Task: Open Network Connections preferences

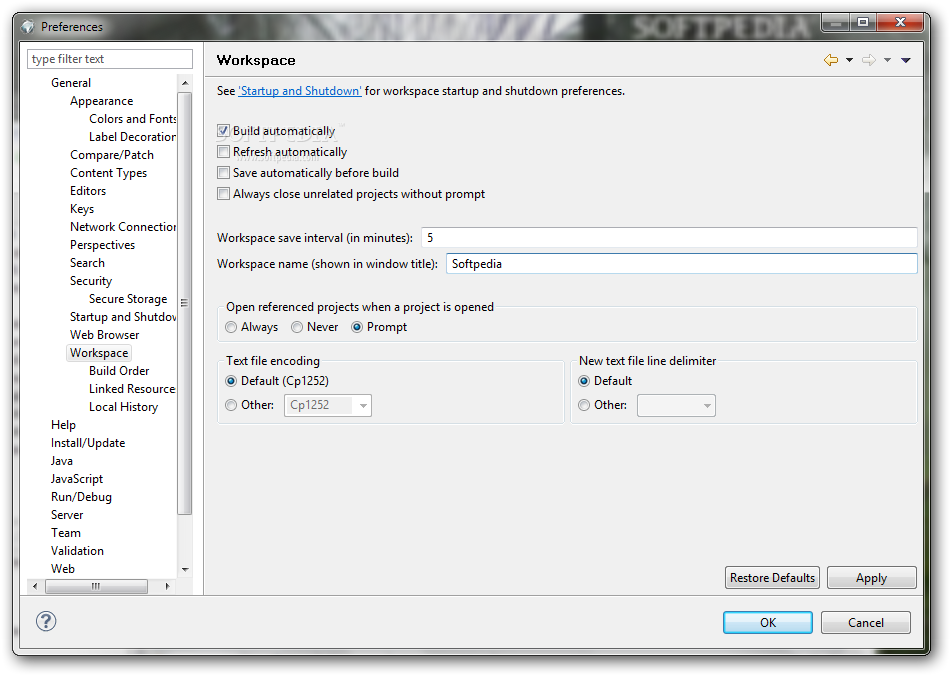Action: [x=123, y=227]
